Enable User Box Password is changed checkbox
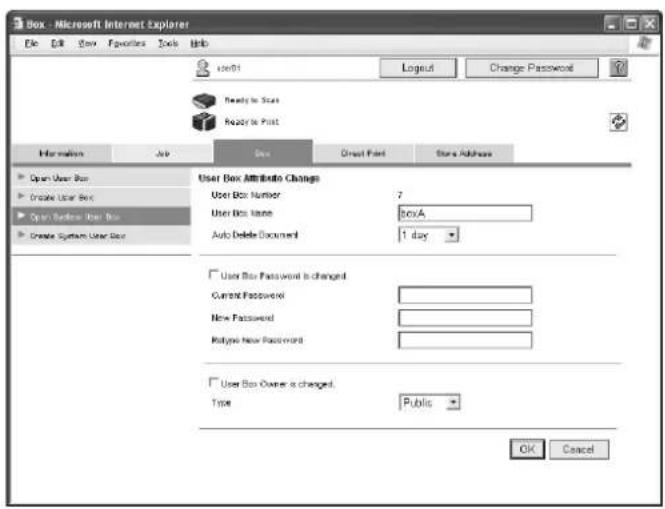The height and width of the screenshot is (509, 665). pyautogui.click(x=213, y=275)
